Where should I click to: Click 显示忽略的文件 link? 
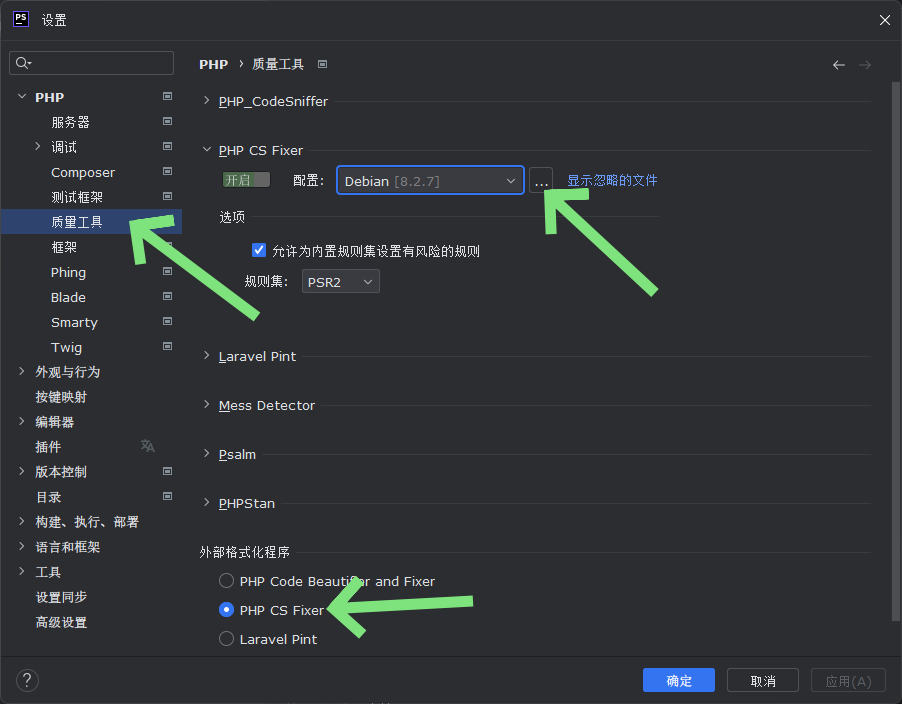(x=612, y=181)
